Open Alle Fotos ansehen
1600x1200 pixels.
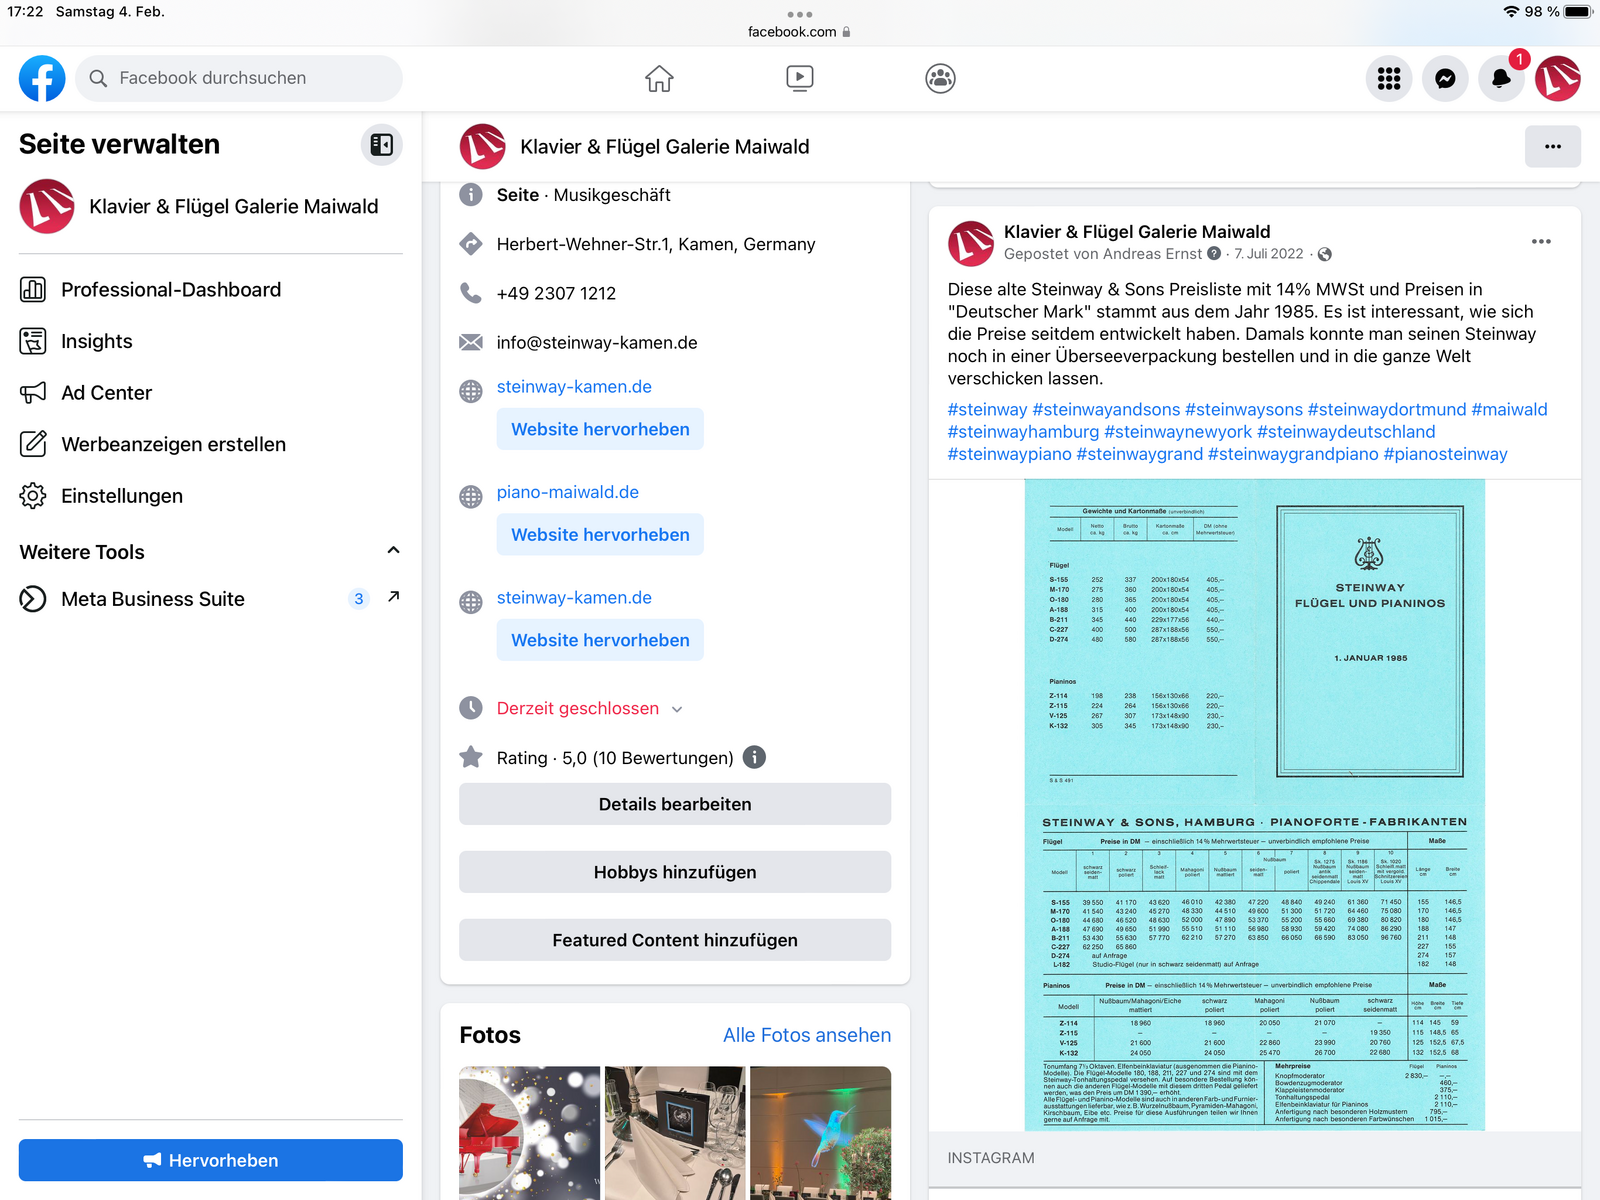click(x=807, y=1035)
